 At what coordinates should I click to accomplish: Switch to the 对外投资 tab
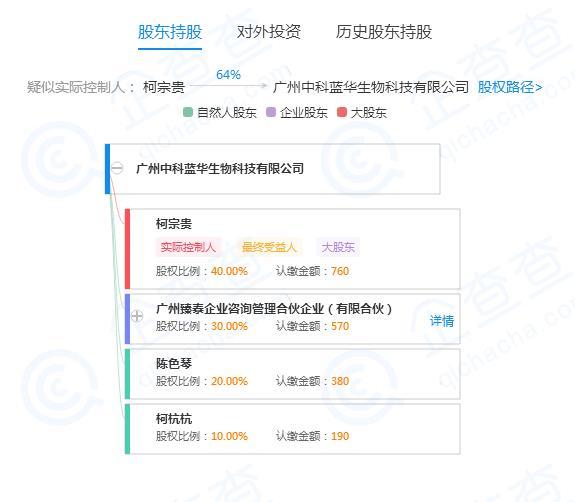tap(269, 32)
